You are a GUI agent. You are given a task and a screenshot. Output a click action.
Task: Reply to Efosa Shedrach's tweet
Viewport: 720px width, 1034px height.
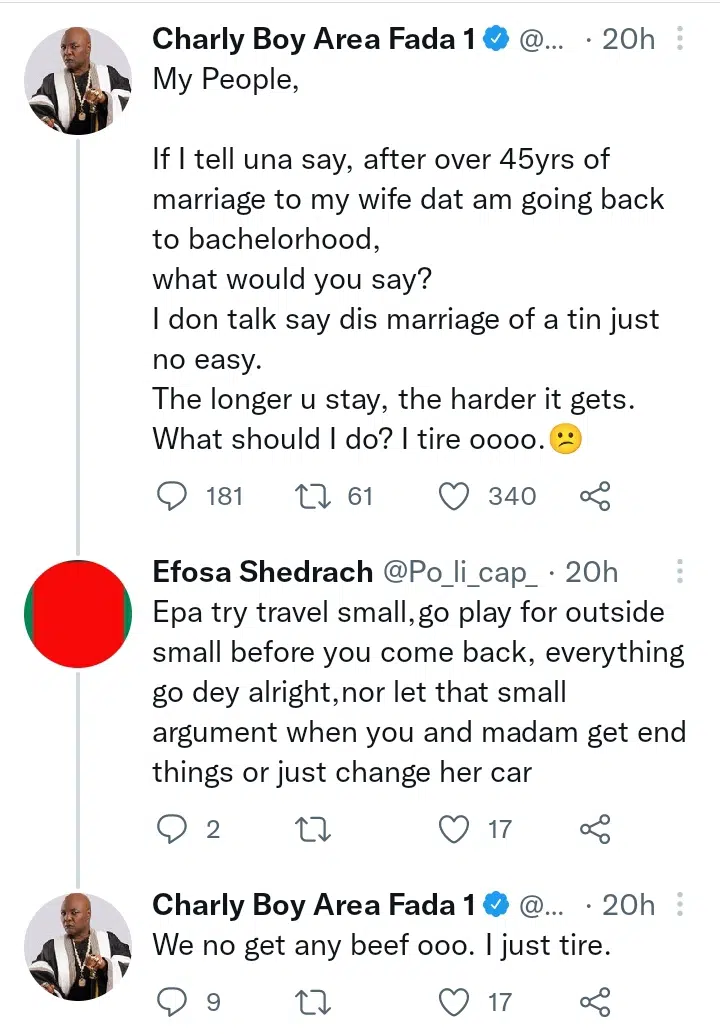point(173,829)
